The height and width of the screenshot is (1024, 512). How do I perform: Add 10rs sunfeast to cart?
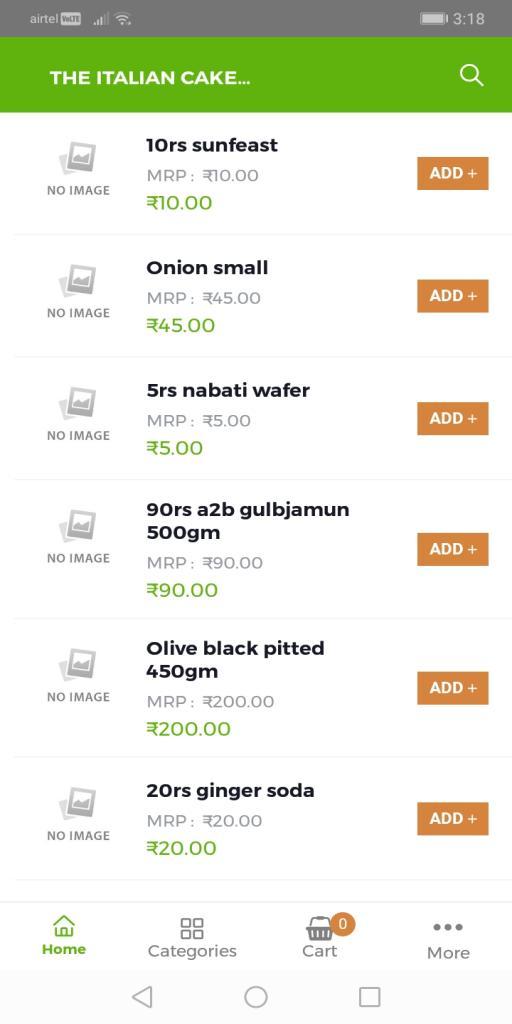coord(453,173)
